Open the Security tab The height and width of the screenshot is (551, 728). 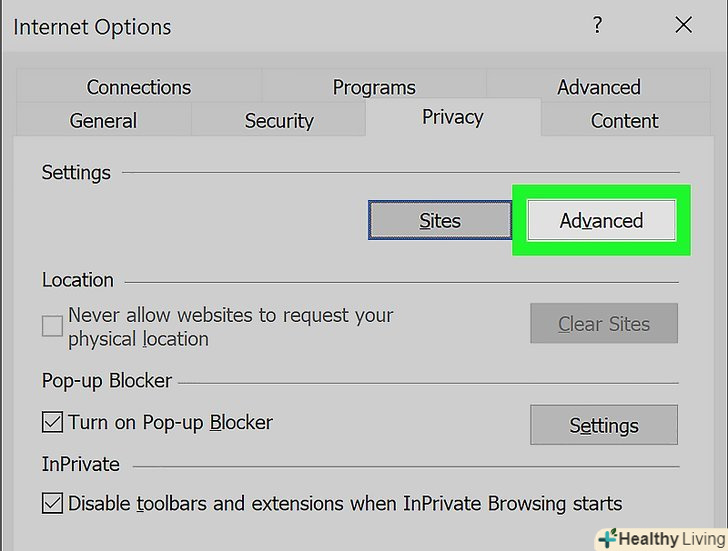279,121
